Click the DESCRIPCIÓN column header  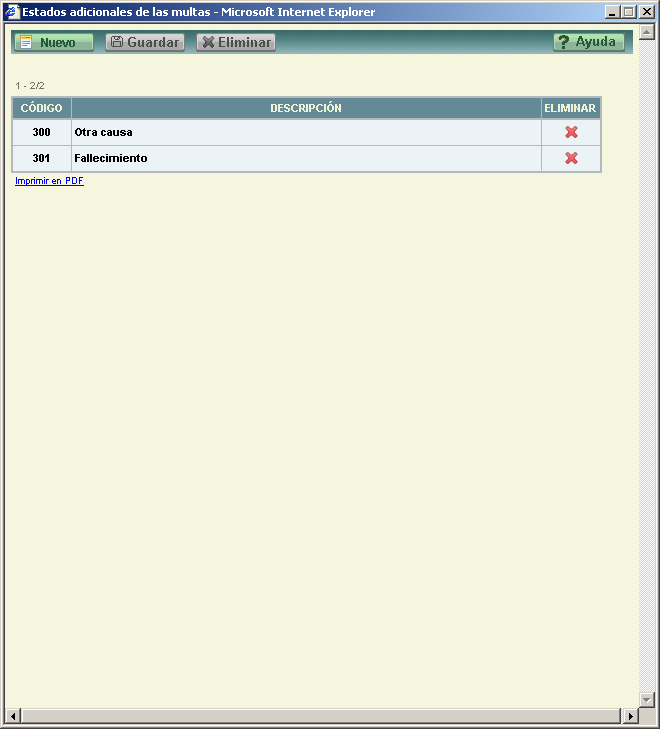(x=306, y=108)
